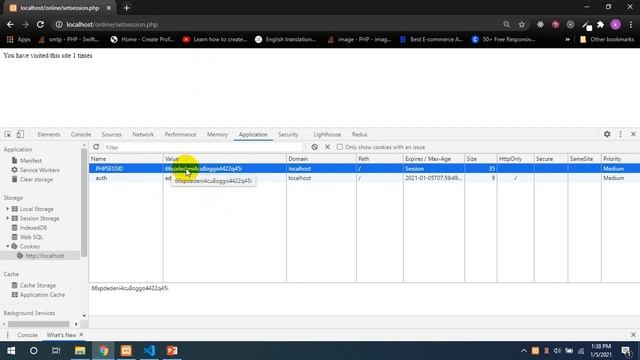The height and width of the screenshot is (360, 640).
Task: Collapse the Cookies tree node
Action: tap(7, 247)
